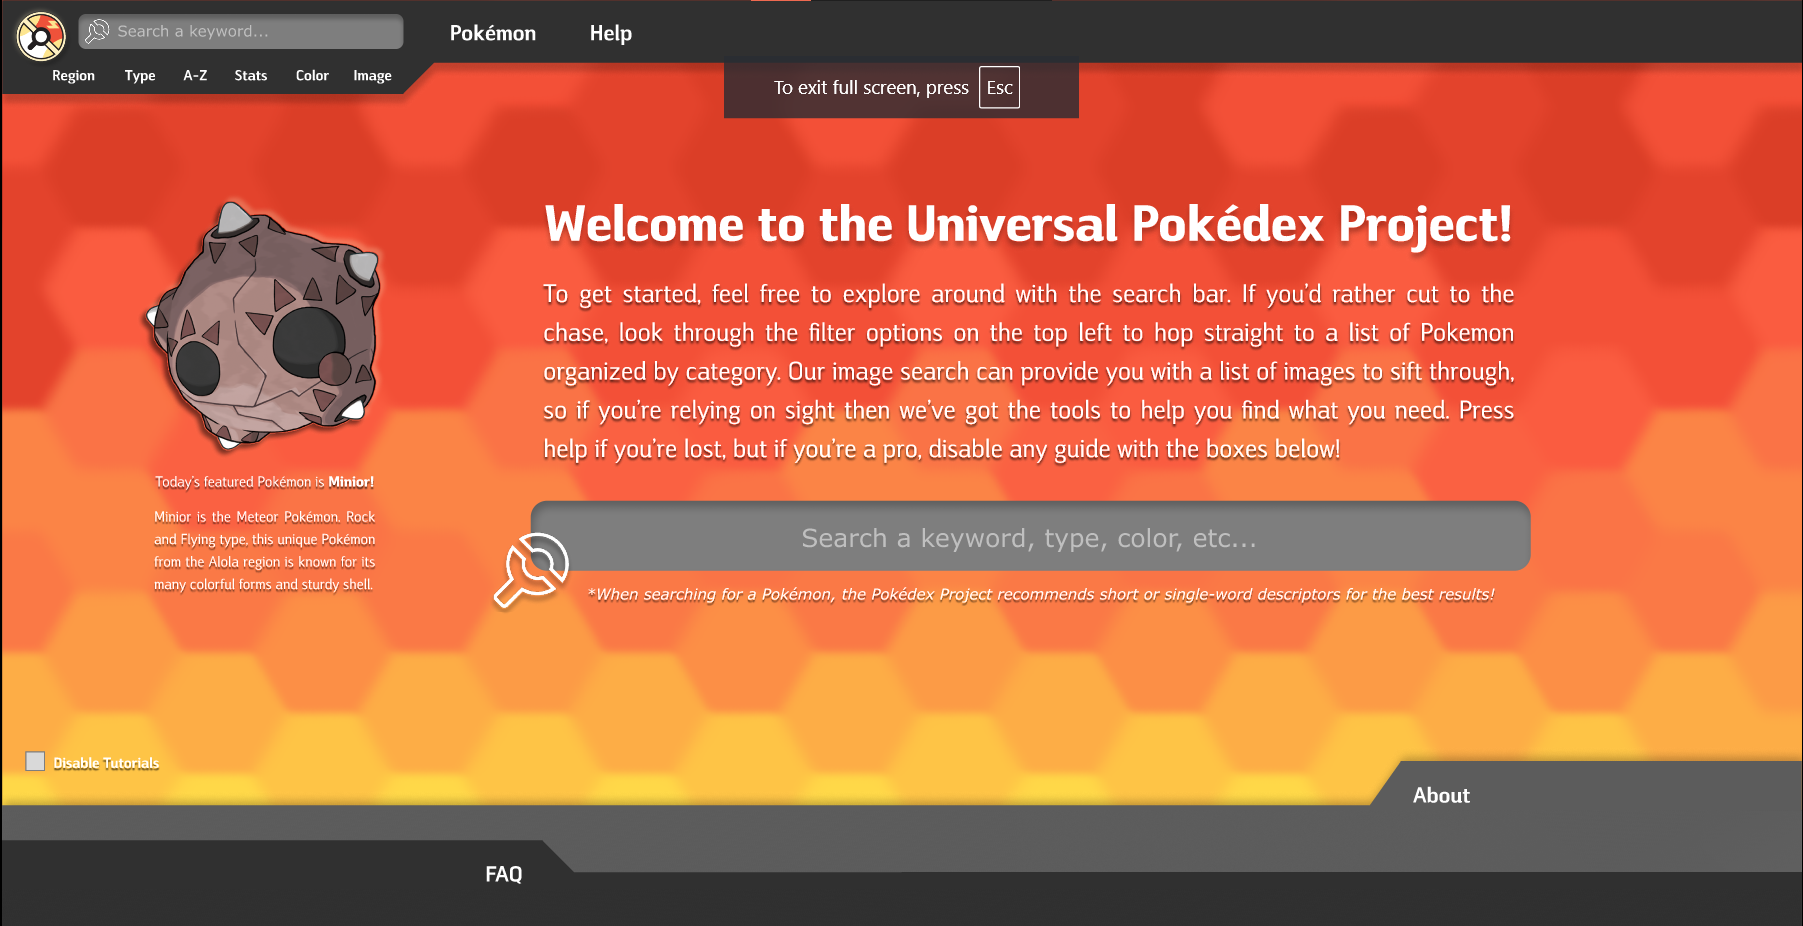Open the Color filter
Image resolution: width=1803 pixels, height=926 pixels.
pyautogui.click(x=312, y=76)
